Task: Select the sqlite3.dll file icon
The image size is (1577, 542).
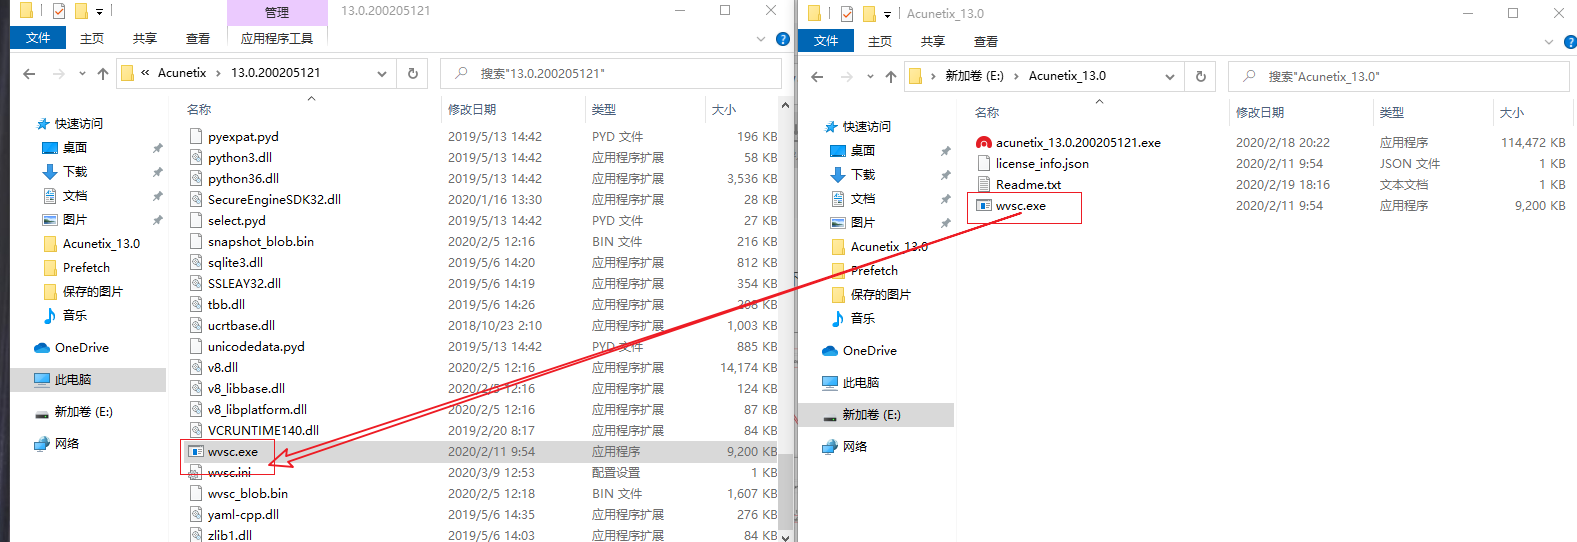Action: [x=196, y=262]
